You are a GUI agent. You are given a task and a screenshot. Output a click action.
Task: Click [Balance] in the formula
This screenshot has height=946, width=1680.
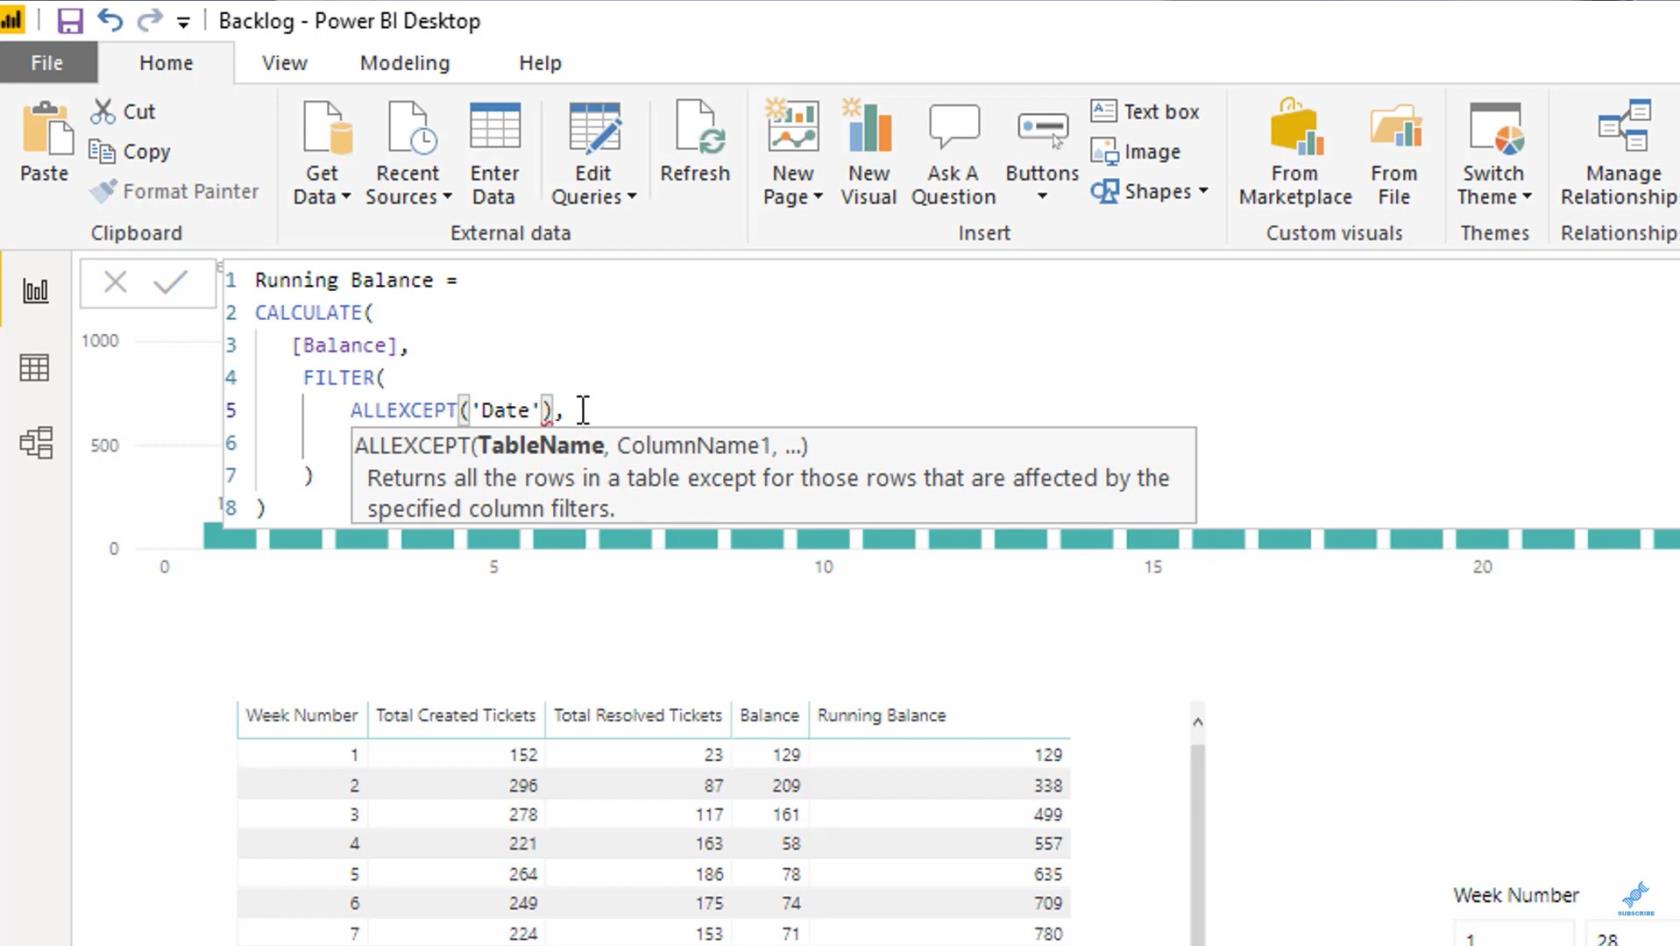click(x=344, y=345)
